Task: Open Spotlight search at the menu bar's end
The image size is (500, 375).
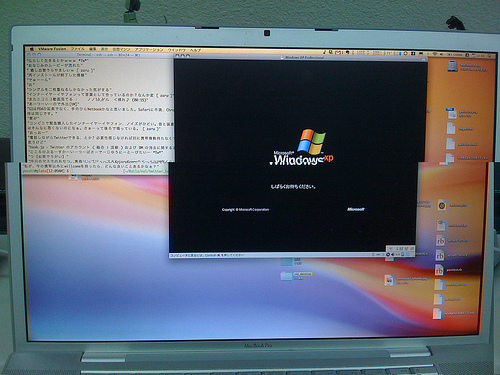Action: [x=490, y=56]
